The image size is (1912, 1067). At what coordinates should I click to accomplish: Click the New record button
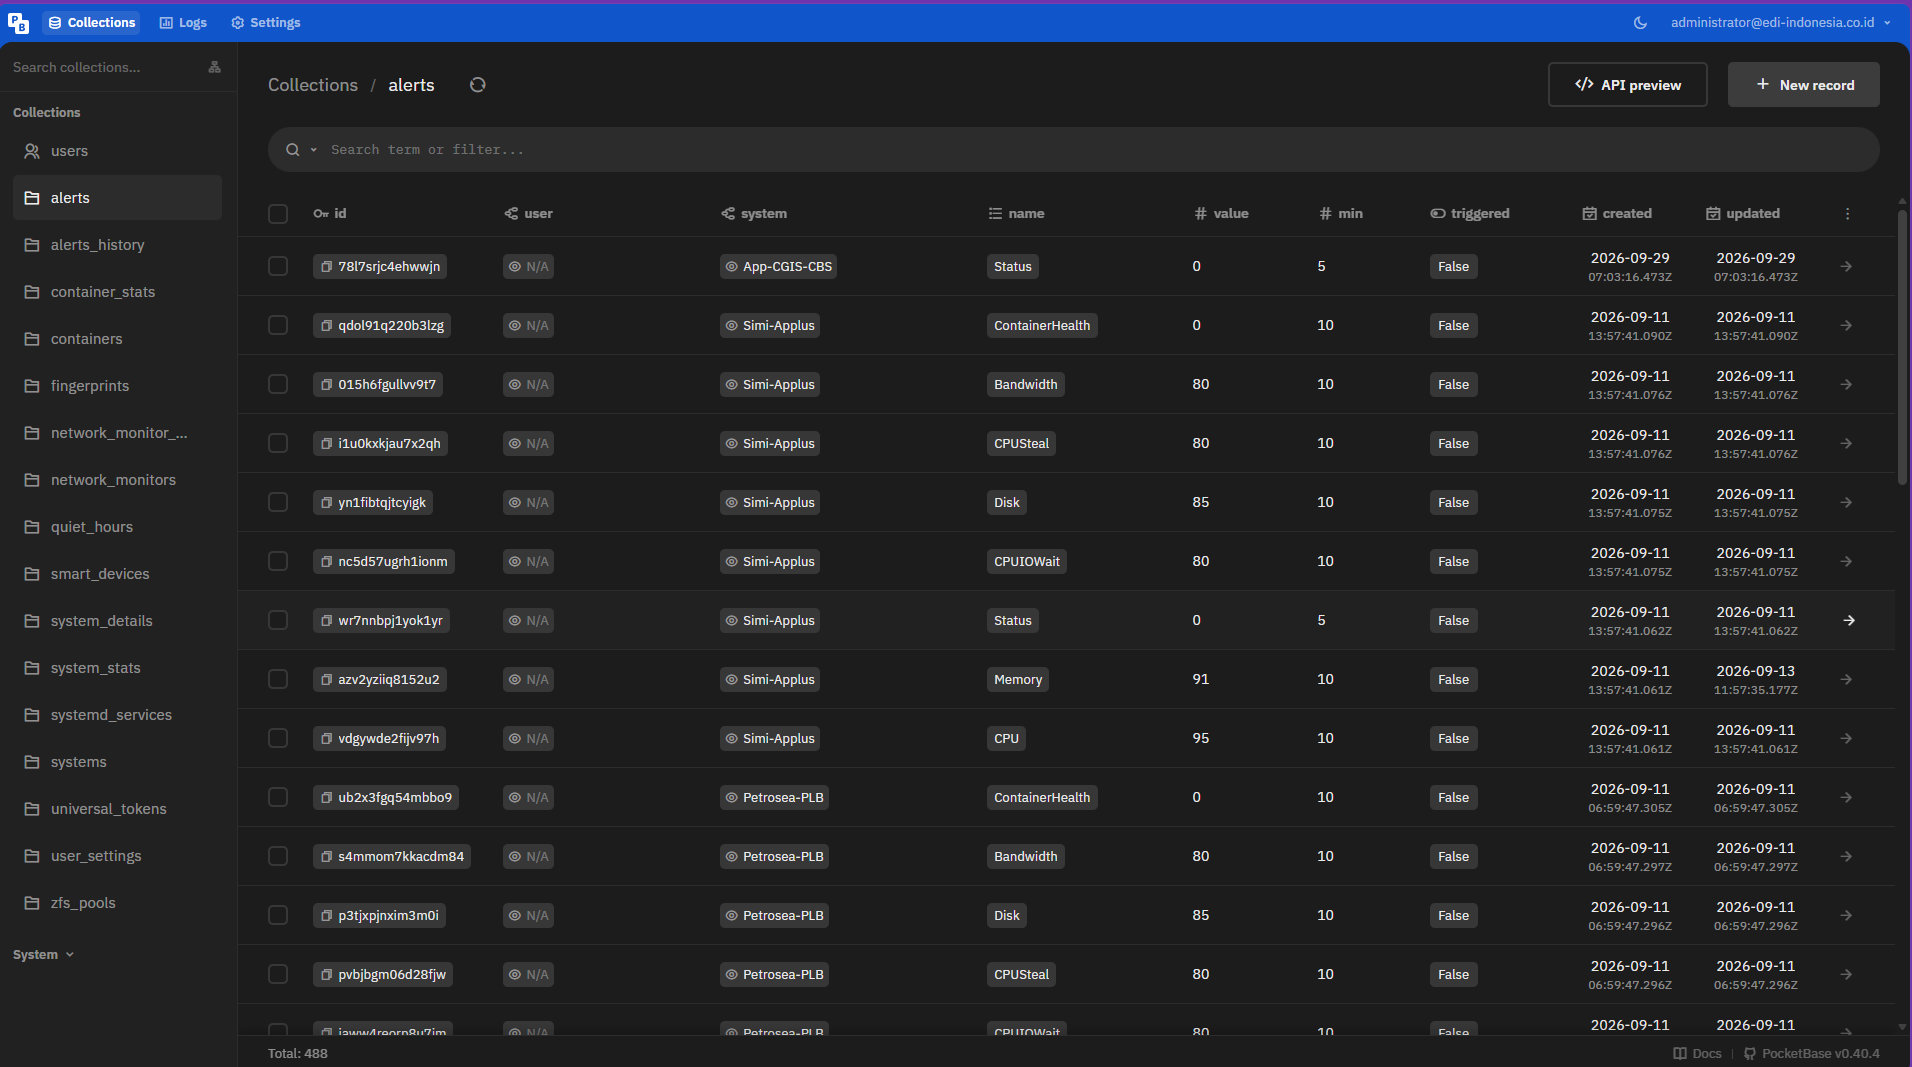tap(1804, 85)
